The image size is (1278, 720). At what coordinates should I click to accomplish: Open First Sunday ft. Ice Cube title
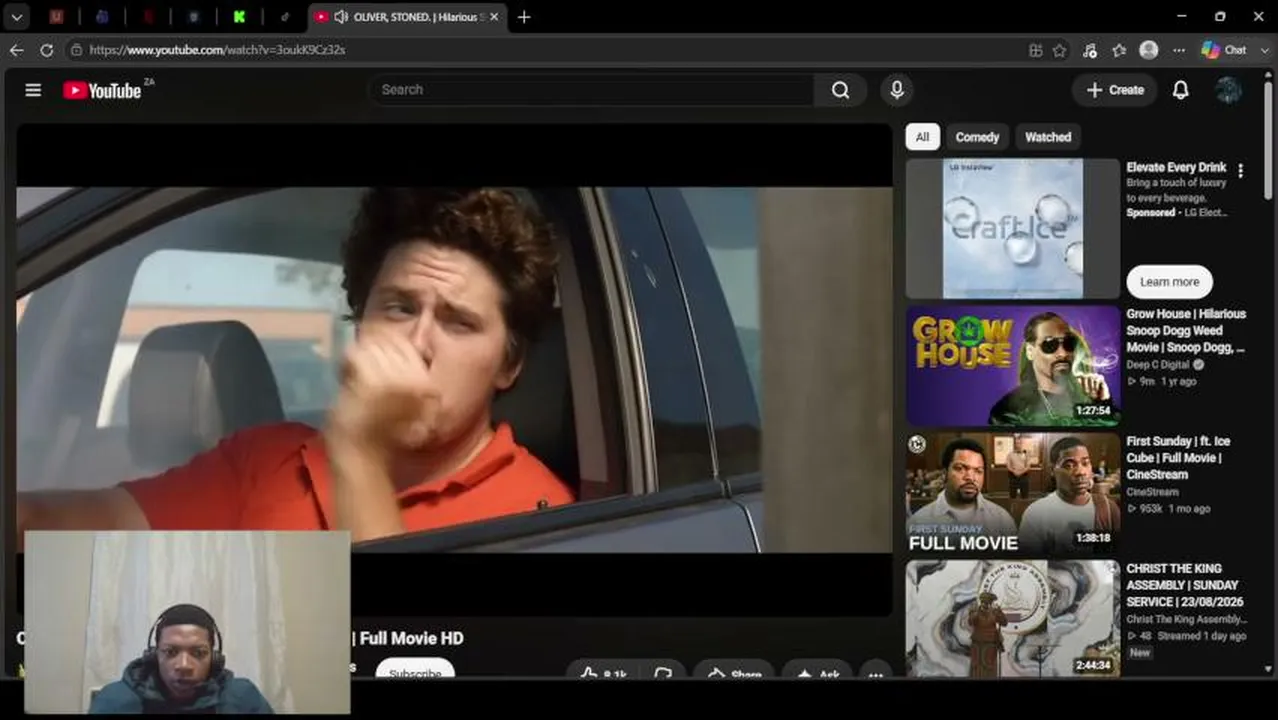click(x=1179, y=458)
